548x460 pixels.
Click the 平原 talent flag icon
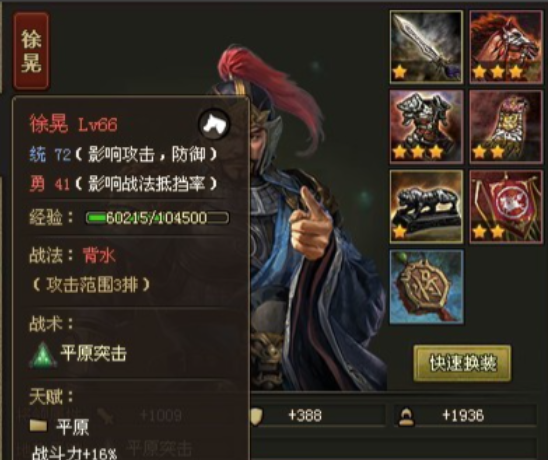click(x=38, y=426)
